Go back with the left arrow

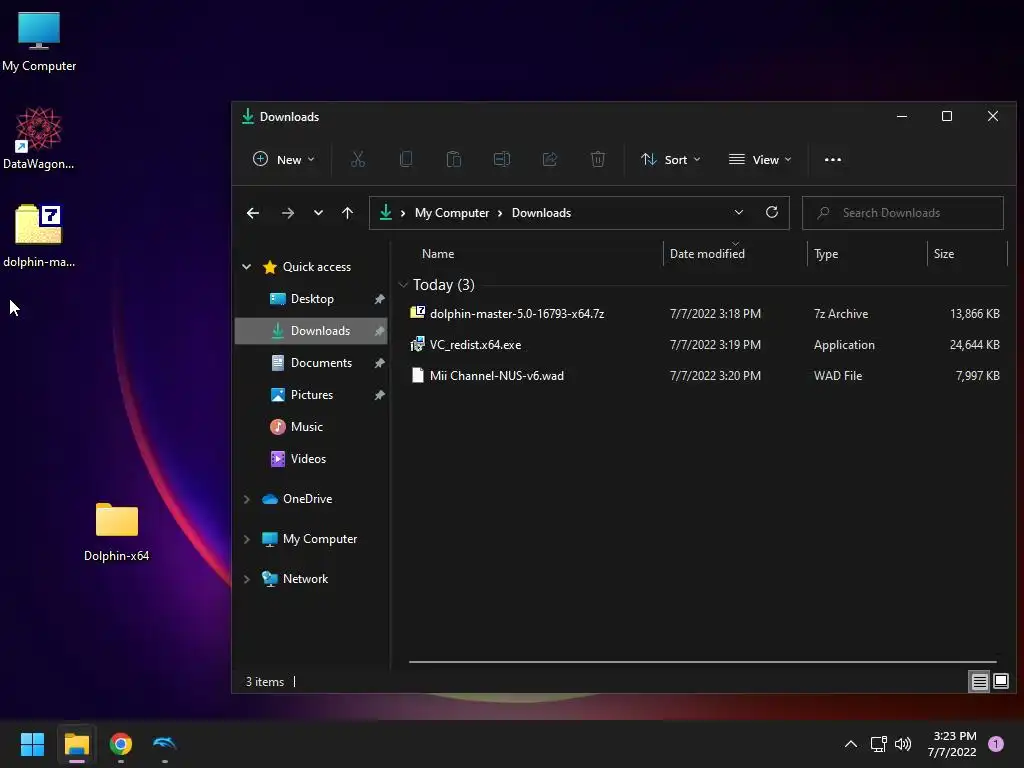pyautogui.click(x=253, y=213)
